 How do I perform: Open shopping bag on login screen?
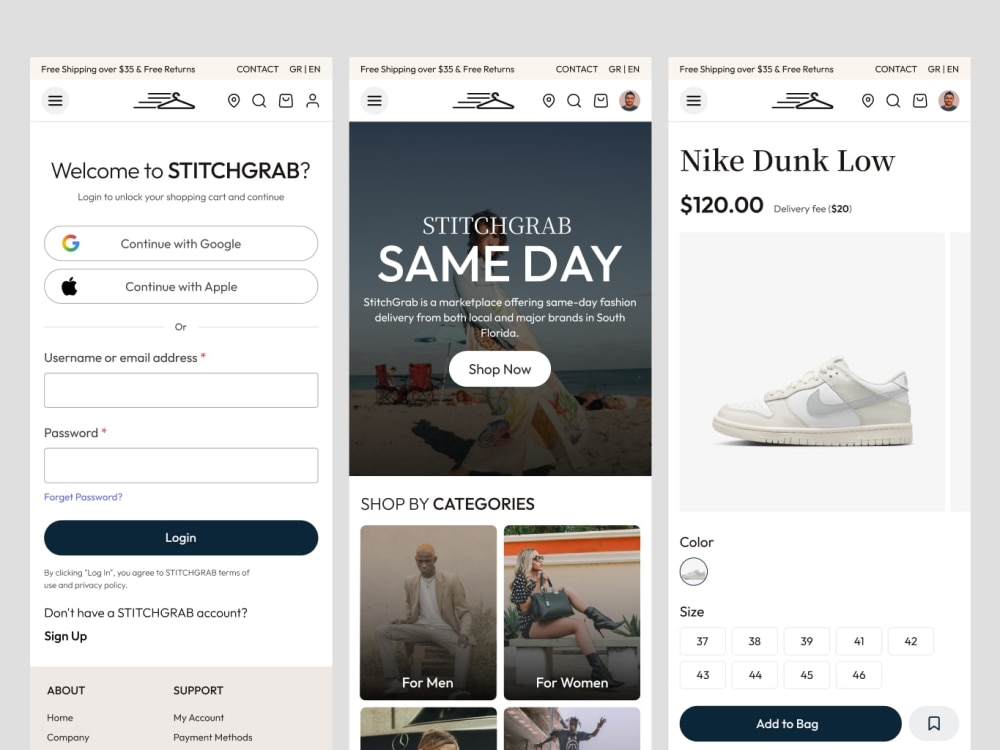point(286,101)
